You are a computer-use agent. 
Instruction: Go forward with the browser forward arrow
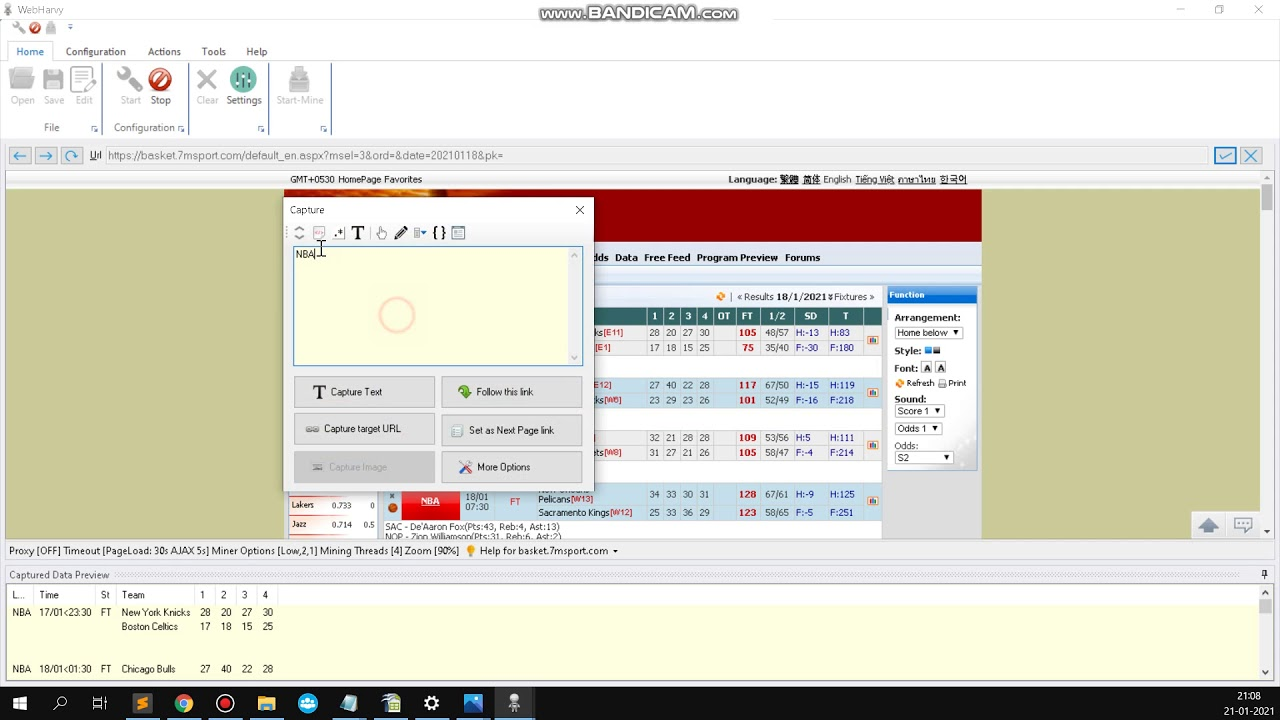point(45,155)
